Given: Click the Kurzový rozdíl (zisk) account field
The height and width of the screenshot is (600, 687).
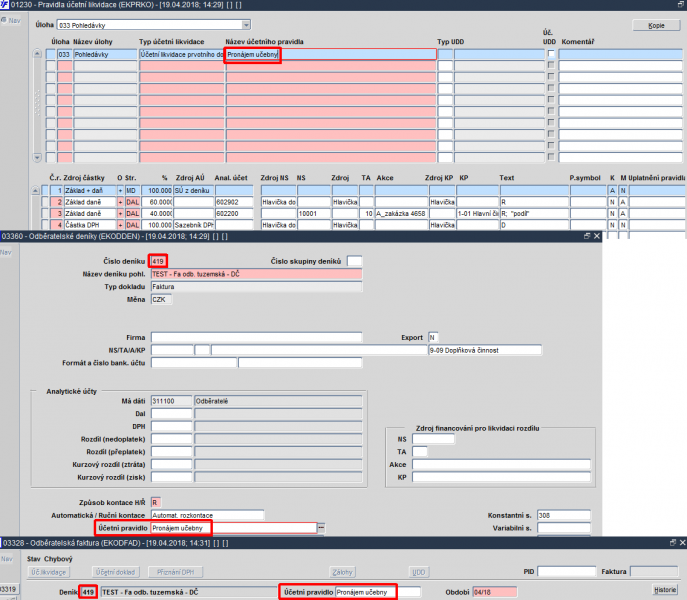Looking at the screenshot, I should click(172, 477).
